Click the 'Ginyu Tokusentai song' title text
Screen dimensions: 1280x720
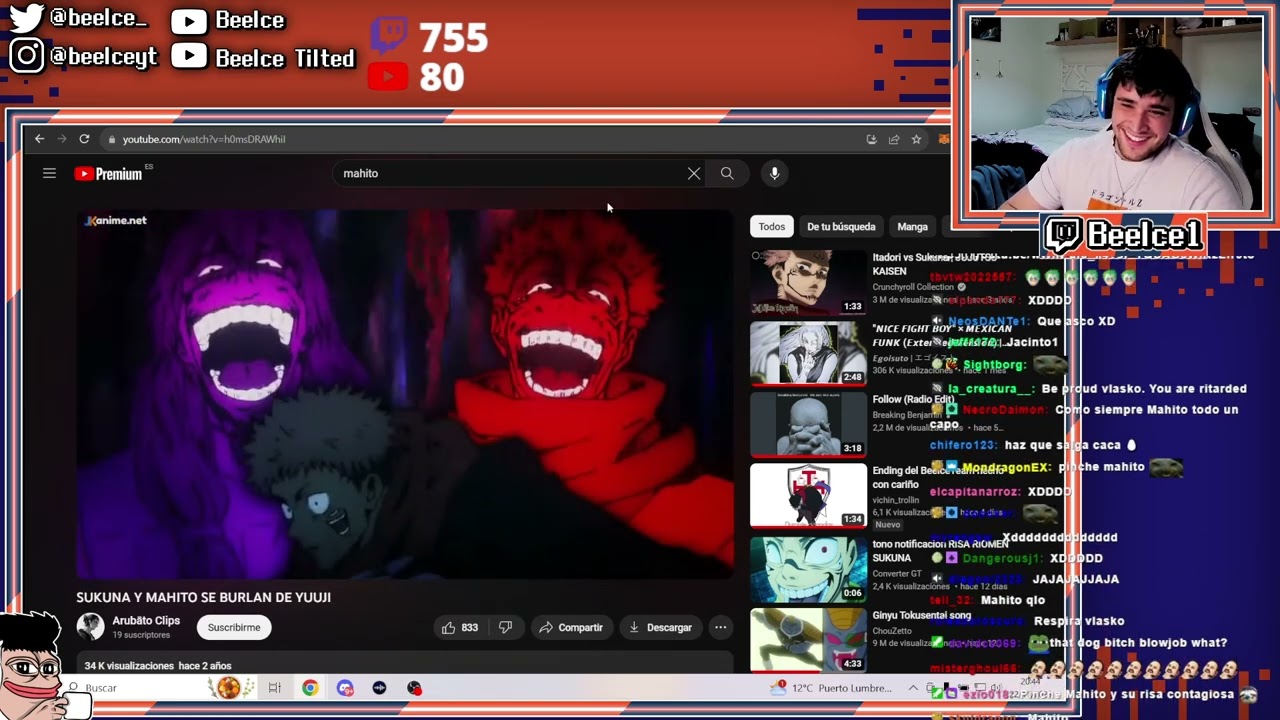point(922,615)
